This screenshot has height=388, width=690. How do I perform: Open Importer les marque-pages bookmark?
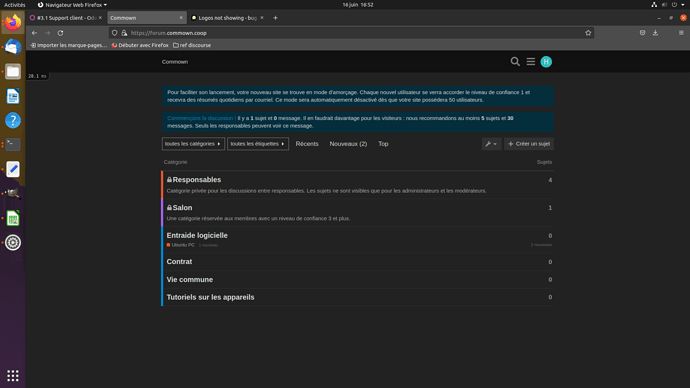tap(69, 45)
